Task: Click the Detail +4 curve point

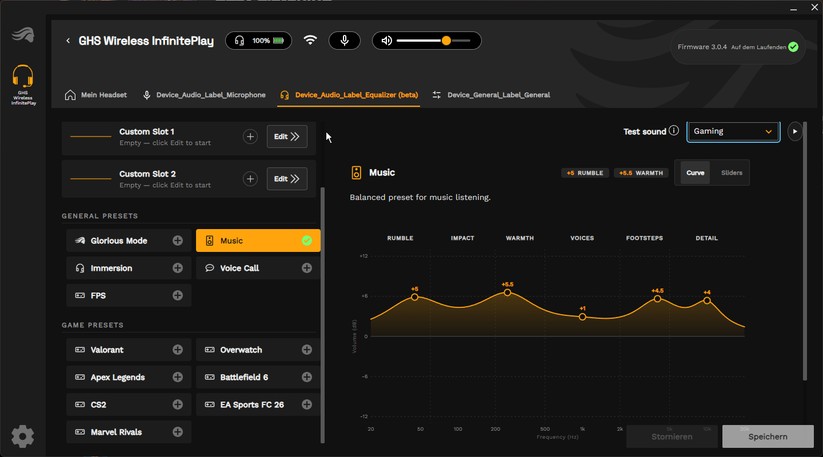Action: [707, 300]
